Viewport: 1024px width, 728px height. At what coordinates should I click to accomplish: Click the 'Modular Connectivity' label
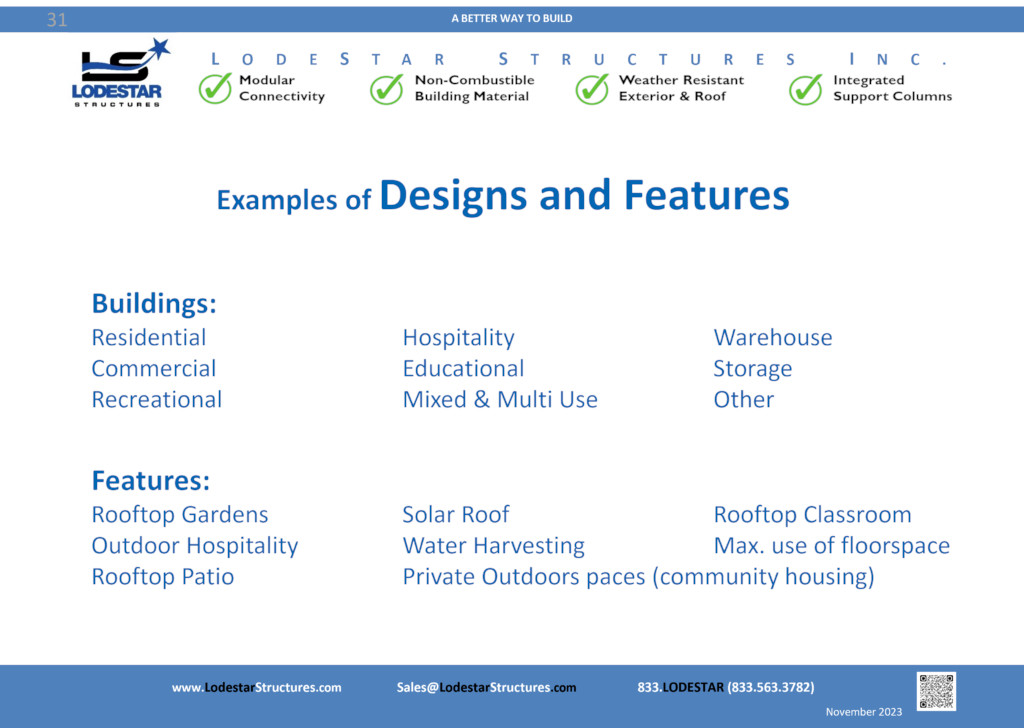coord(281,88)
